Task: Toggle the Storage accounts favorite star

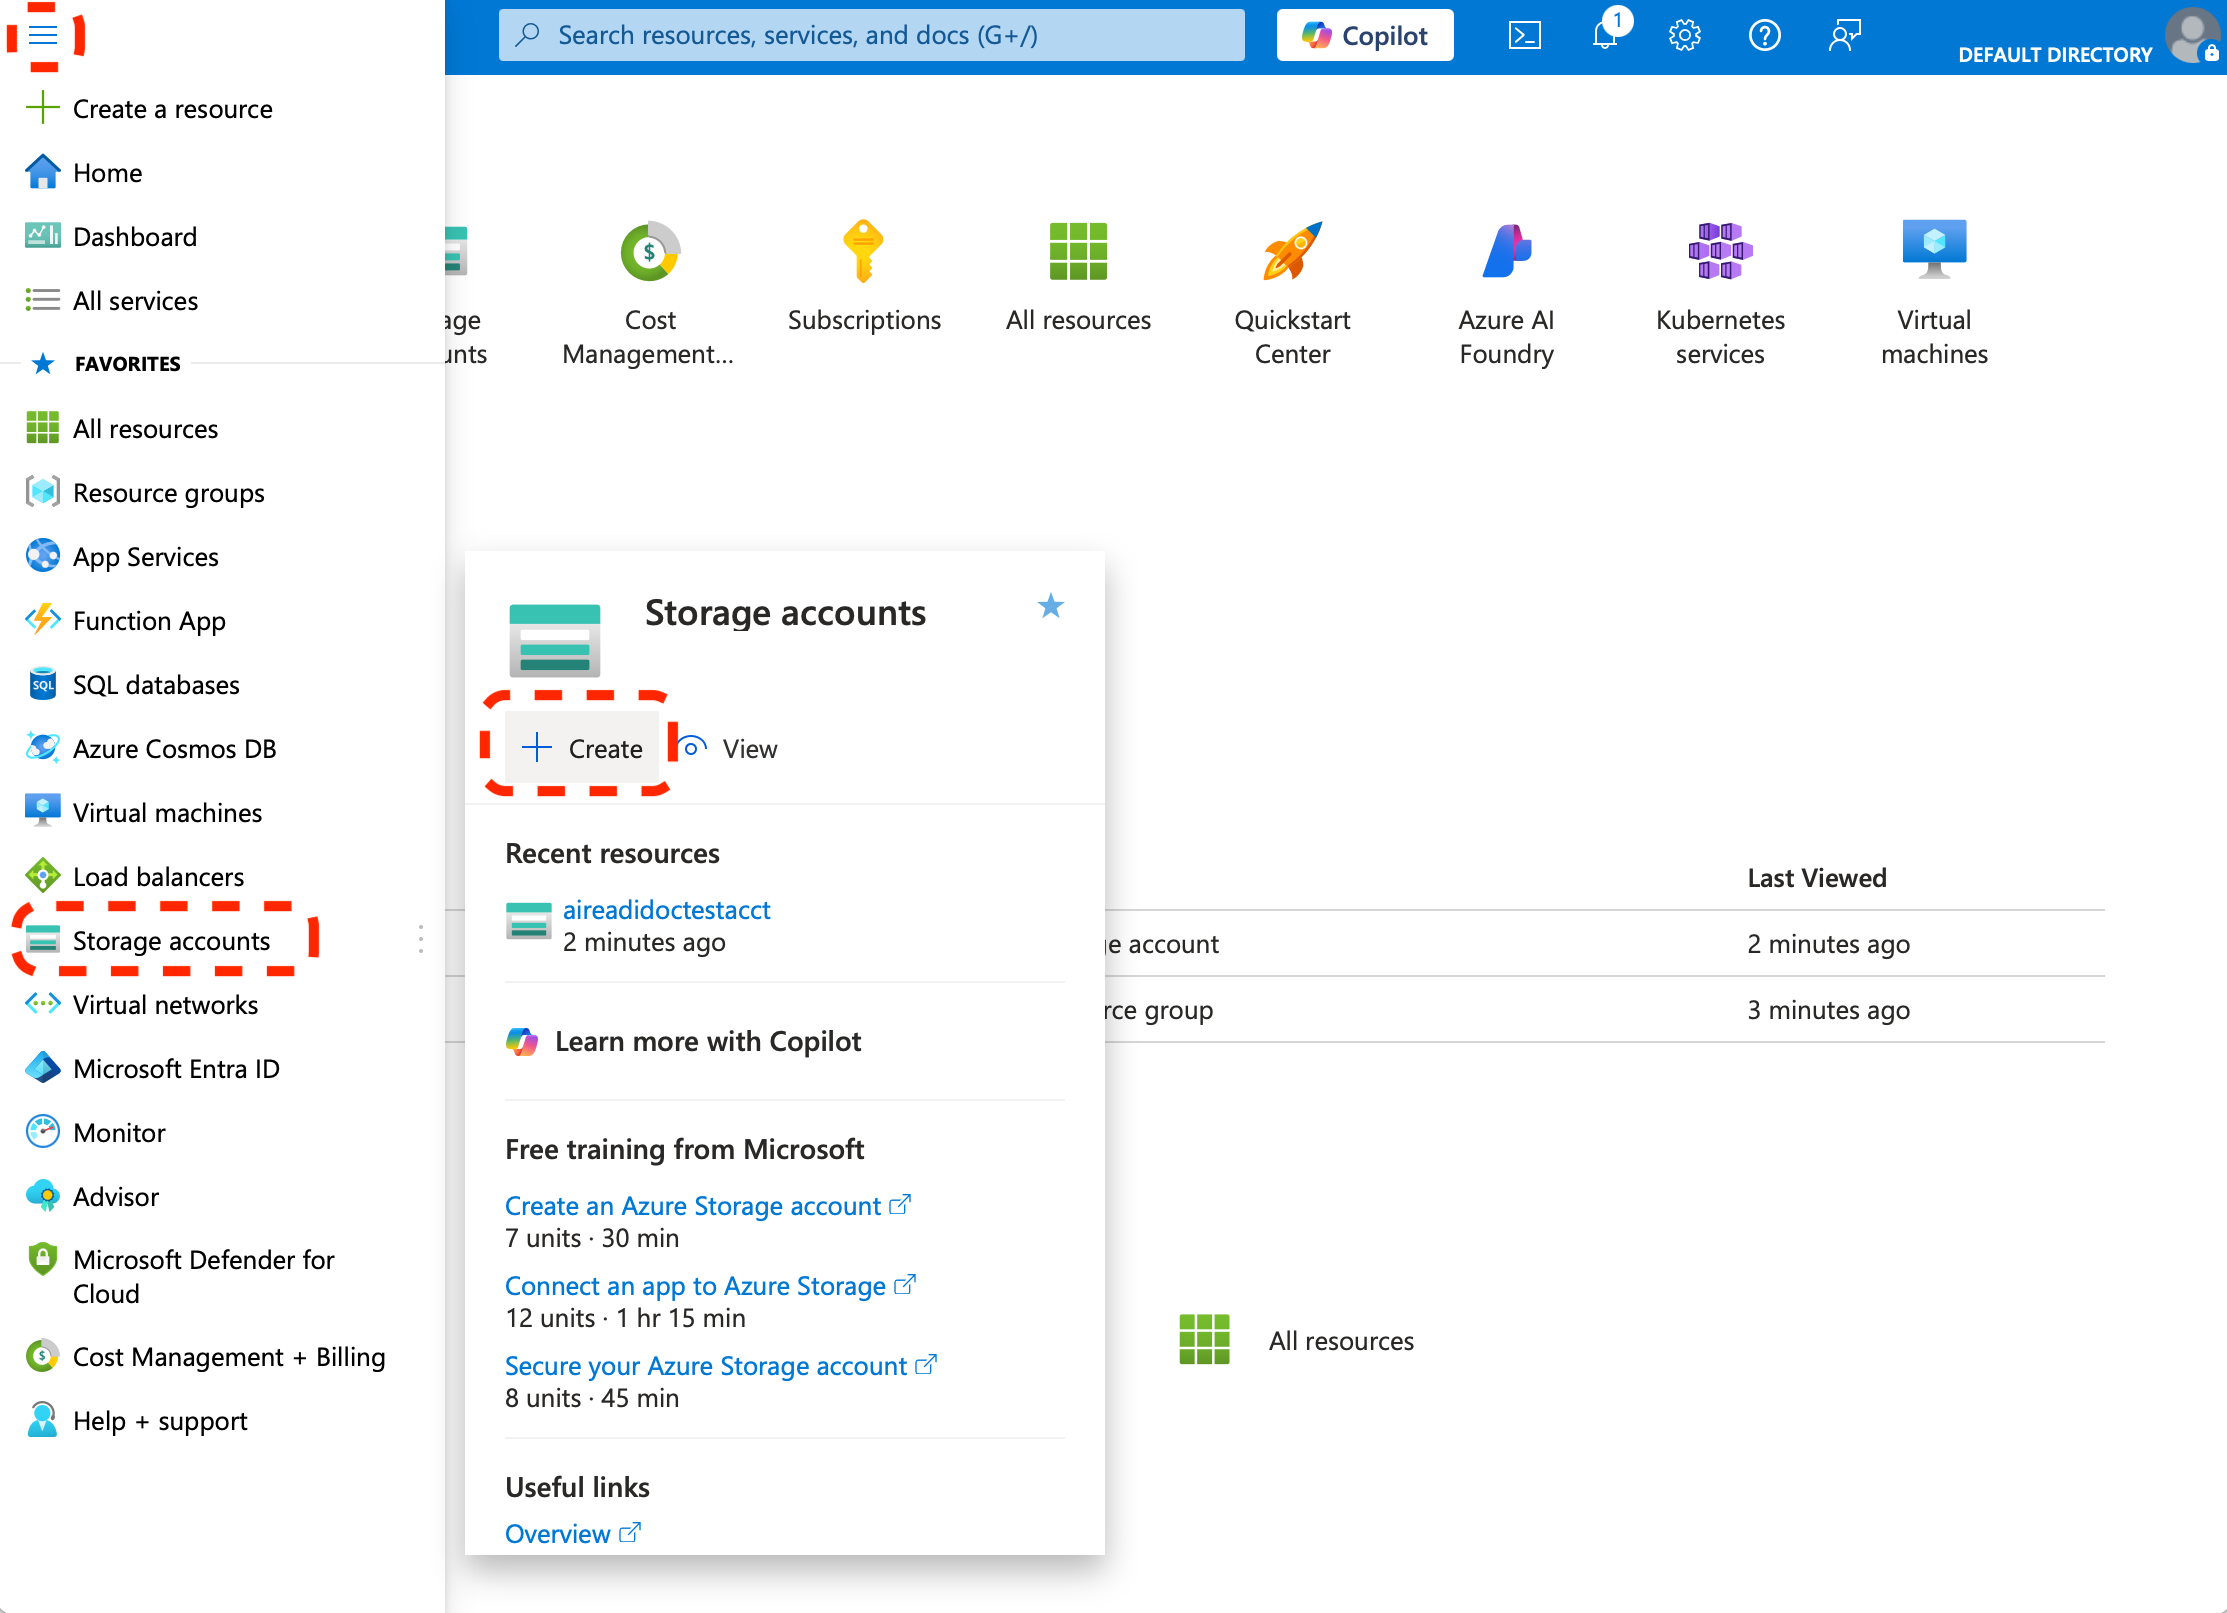Action: (1050, 606)
